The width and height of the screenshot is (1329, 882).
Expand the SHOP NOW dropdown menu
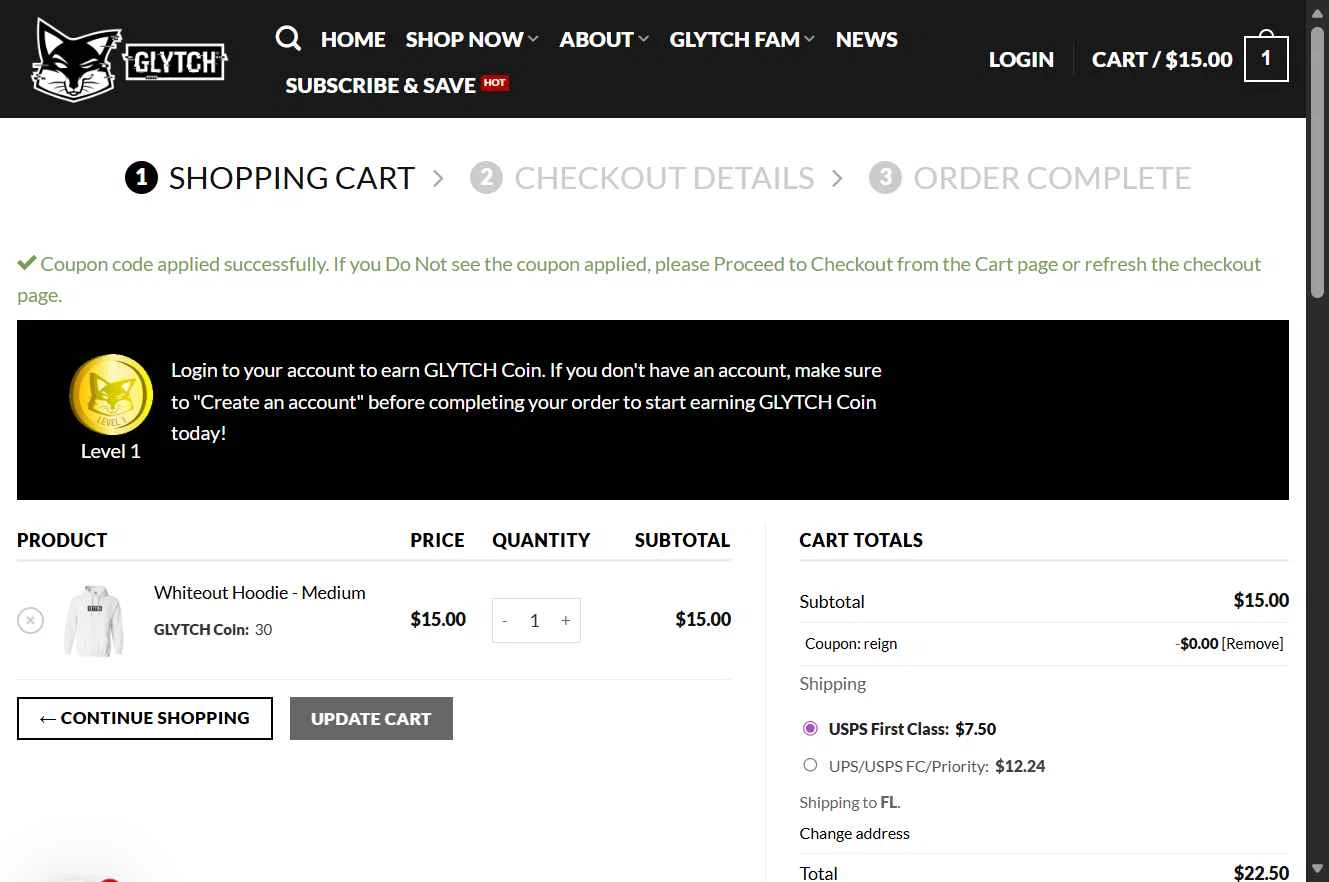[472, 40]
